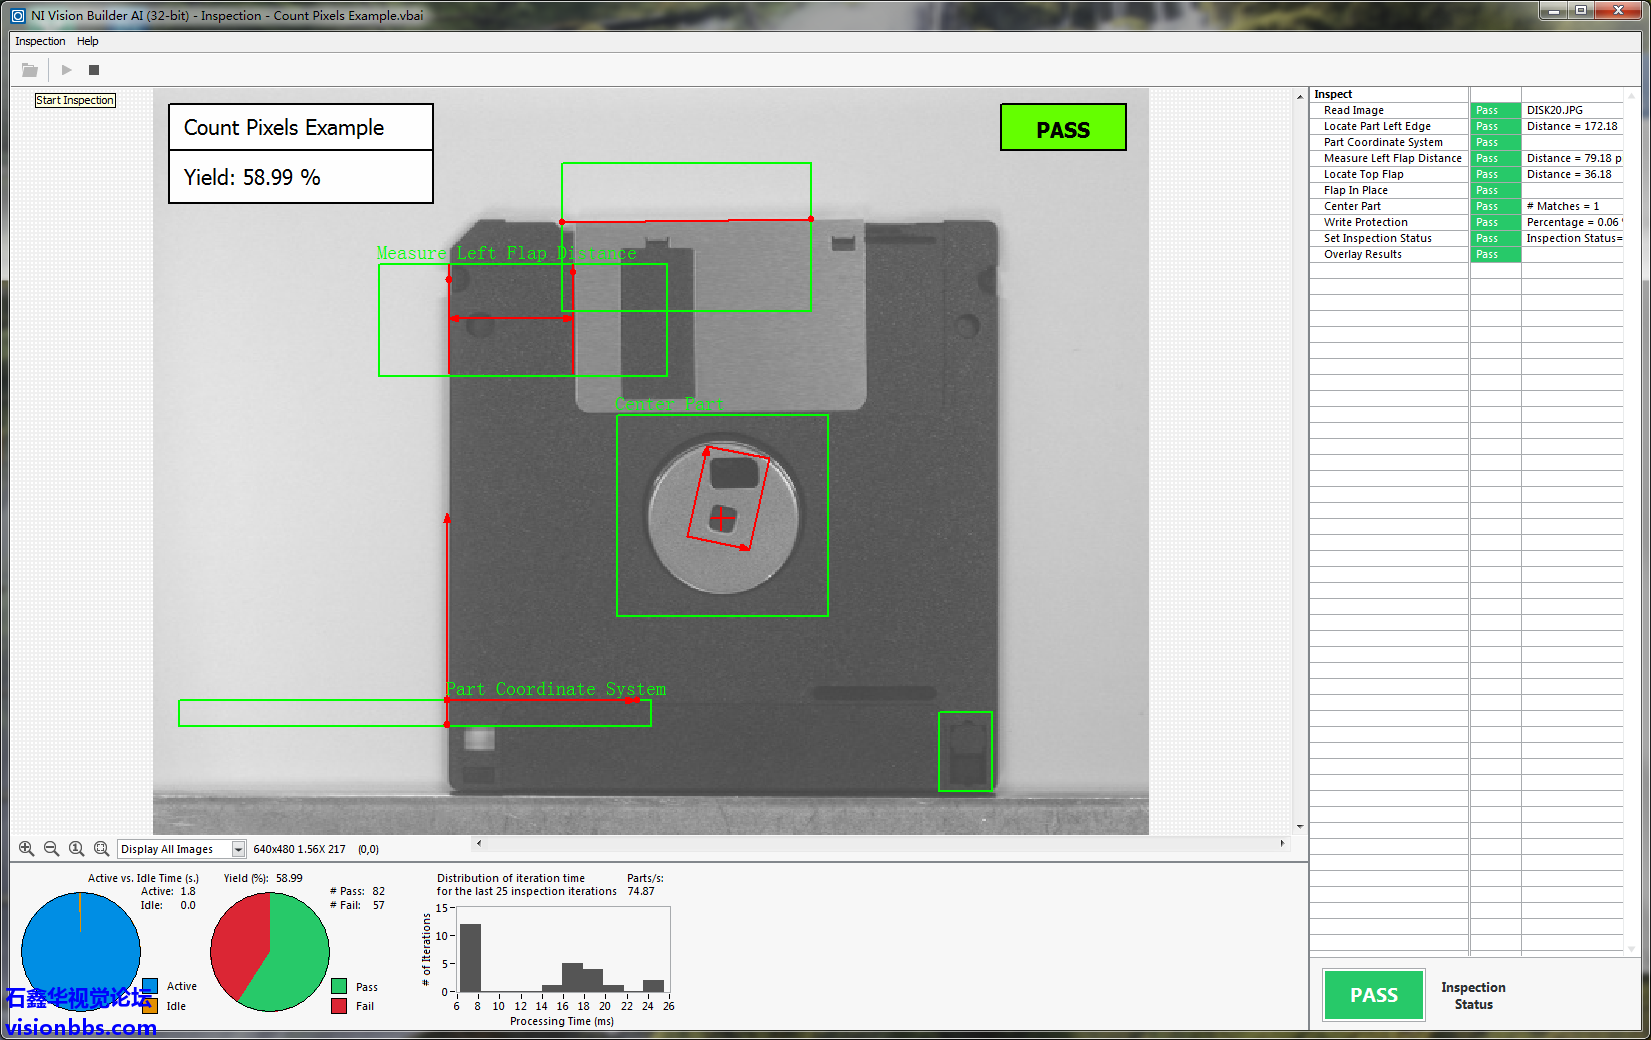
Task: Open the Display All Images dropdown
Action: click(238, 849)
